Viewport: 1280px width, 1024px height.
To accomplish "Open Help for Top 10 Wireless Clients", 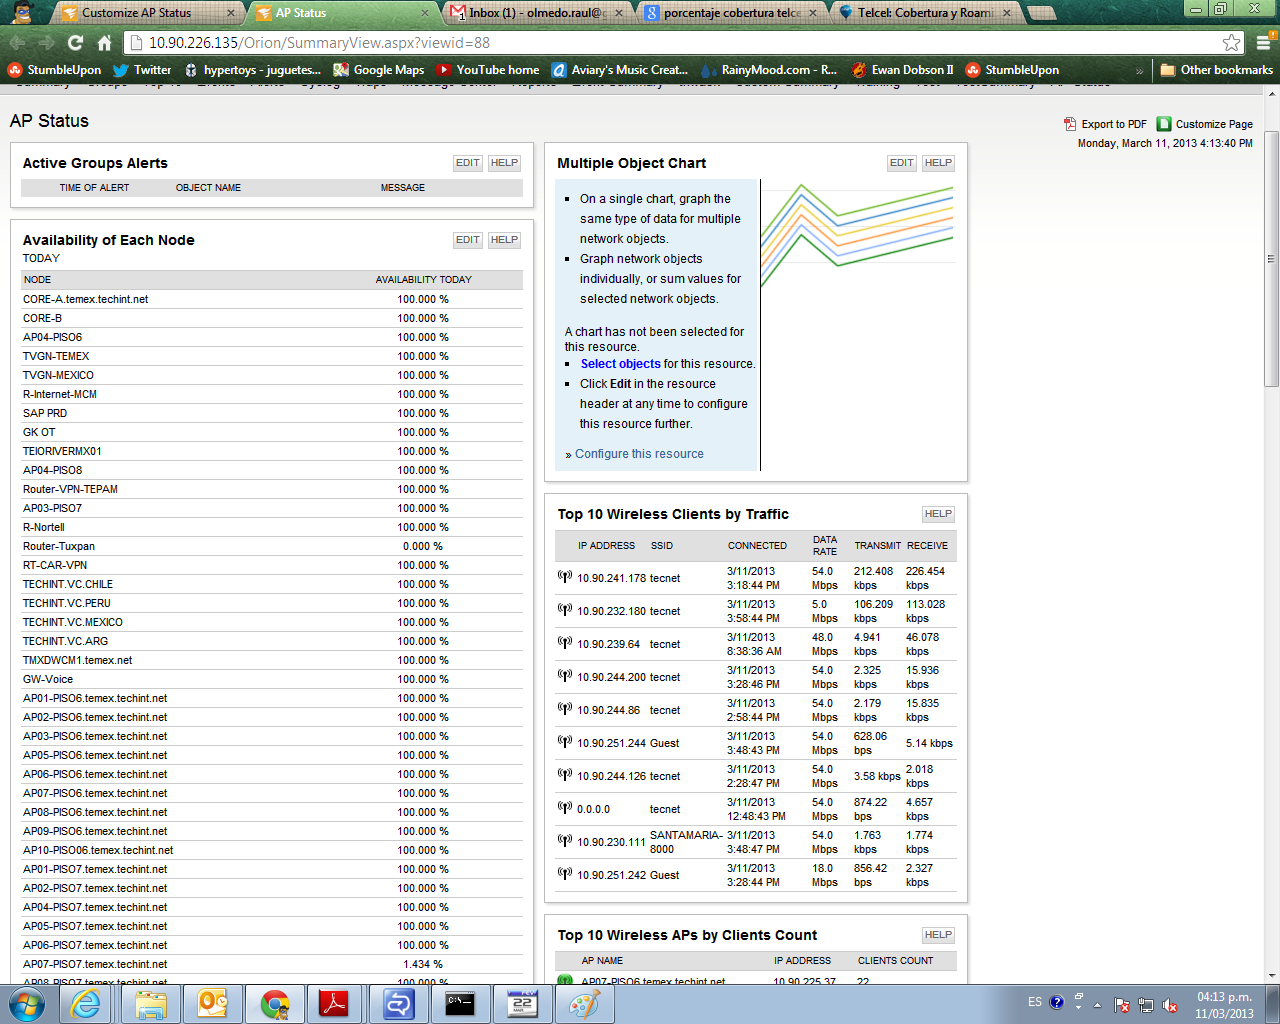I will 938,514.
